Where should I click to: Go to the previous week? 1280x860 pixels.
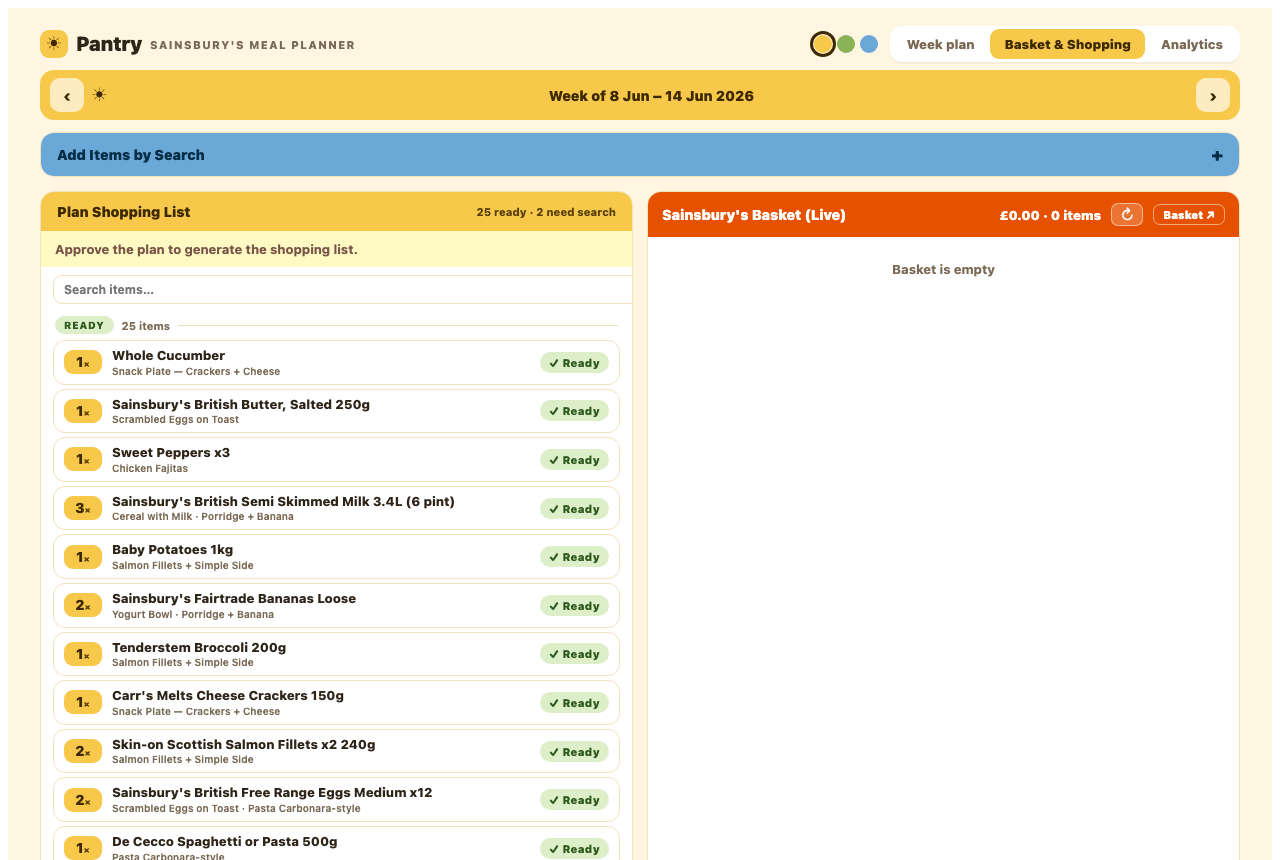[67, 96]
